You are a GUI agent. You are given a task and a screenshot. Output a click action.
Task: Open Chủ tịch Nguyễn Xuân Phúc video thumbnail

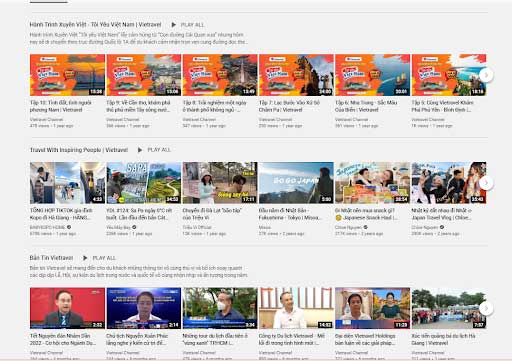pos(144,308)
